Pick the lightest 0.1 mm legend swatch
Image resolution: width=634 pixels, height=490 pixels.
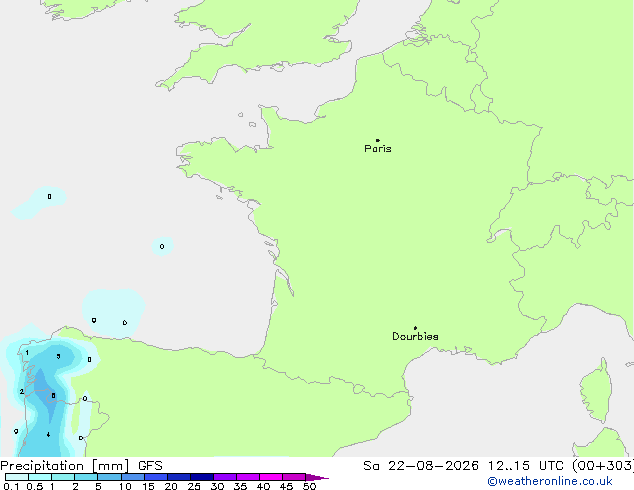pos(17,477)
